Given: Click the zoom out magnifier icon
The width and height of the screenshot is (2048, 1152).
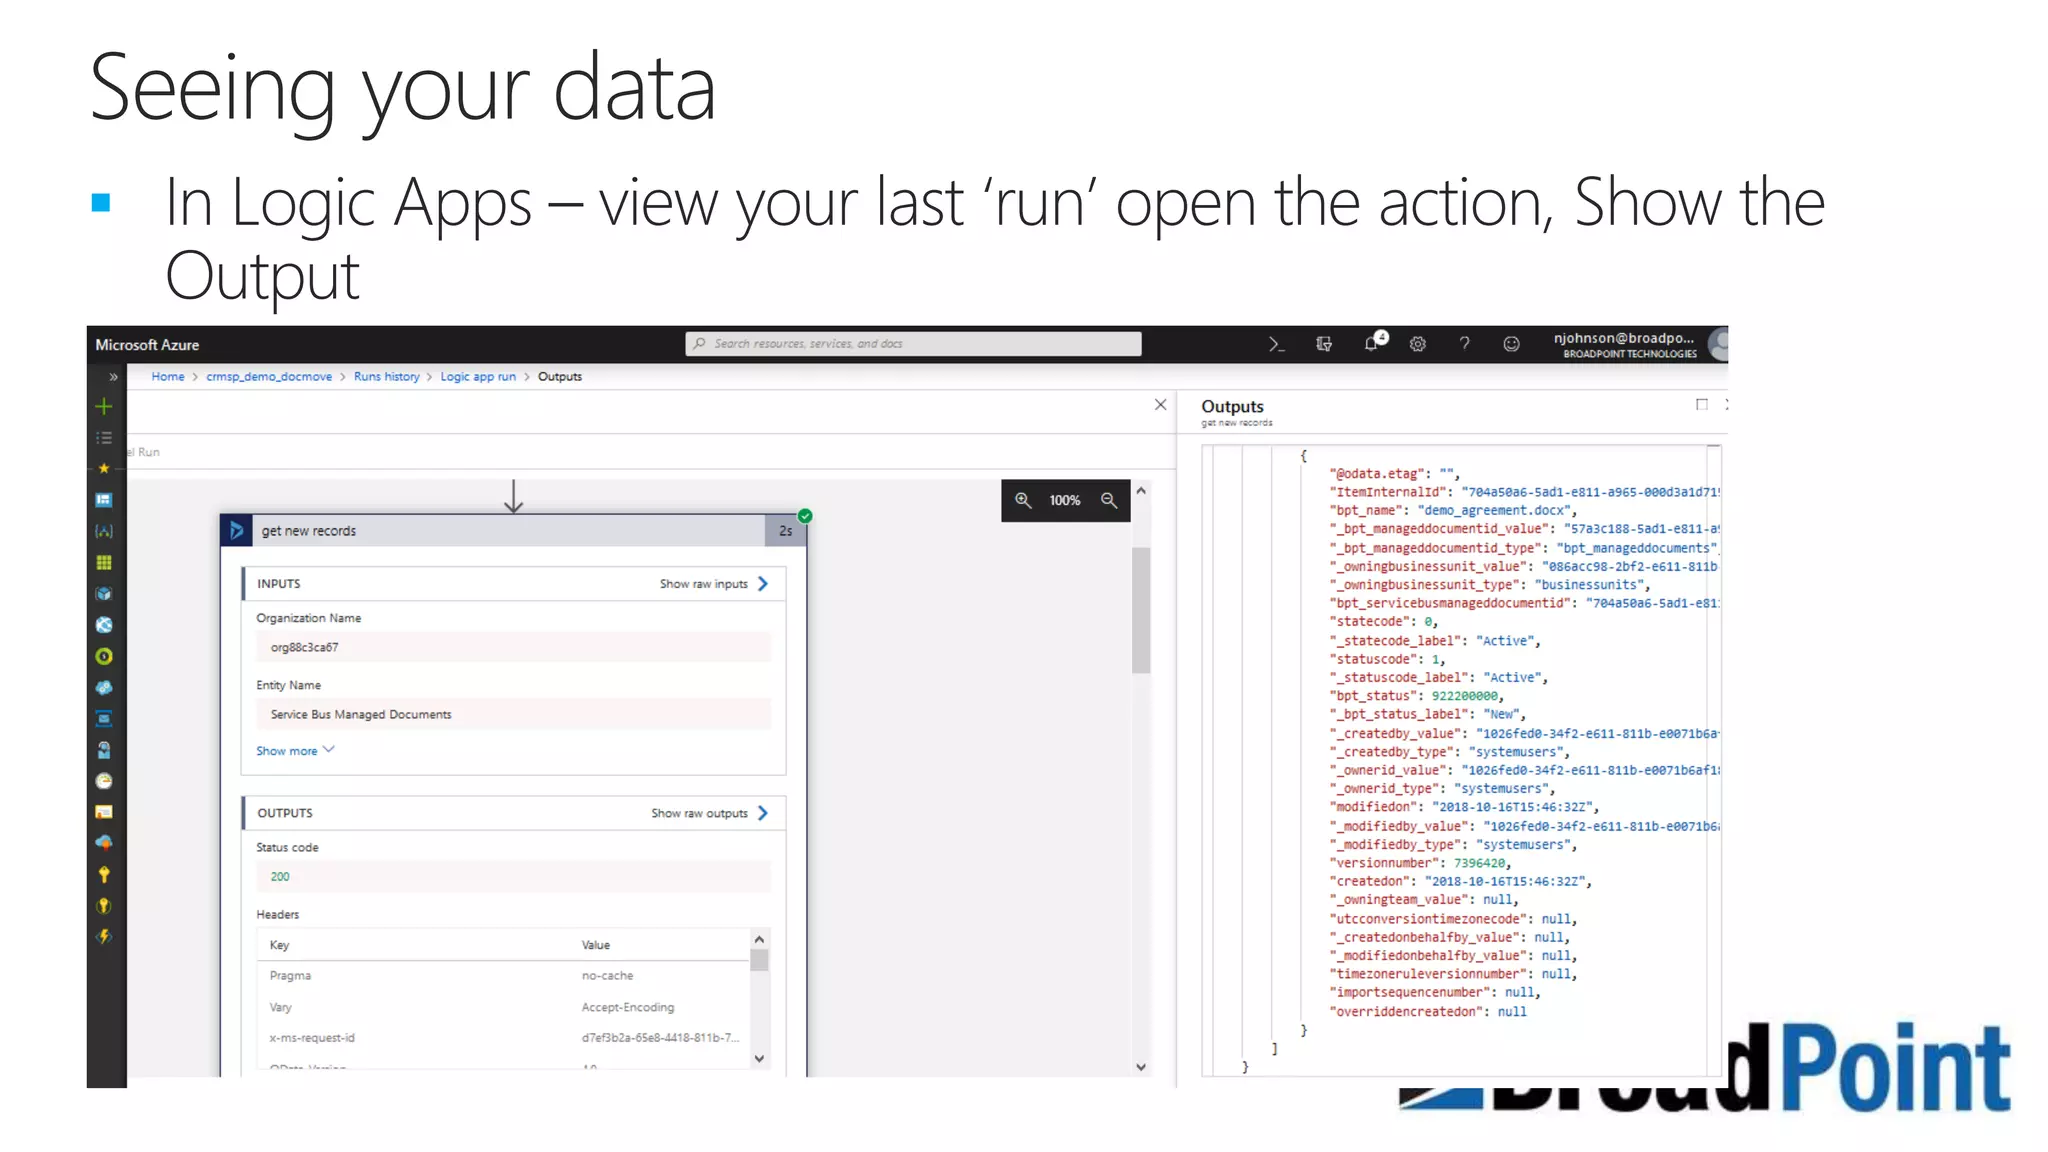Looking at the screenshot, I should point(1109,500).
